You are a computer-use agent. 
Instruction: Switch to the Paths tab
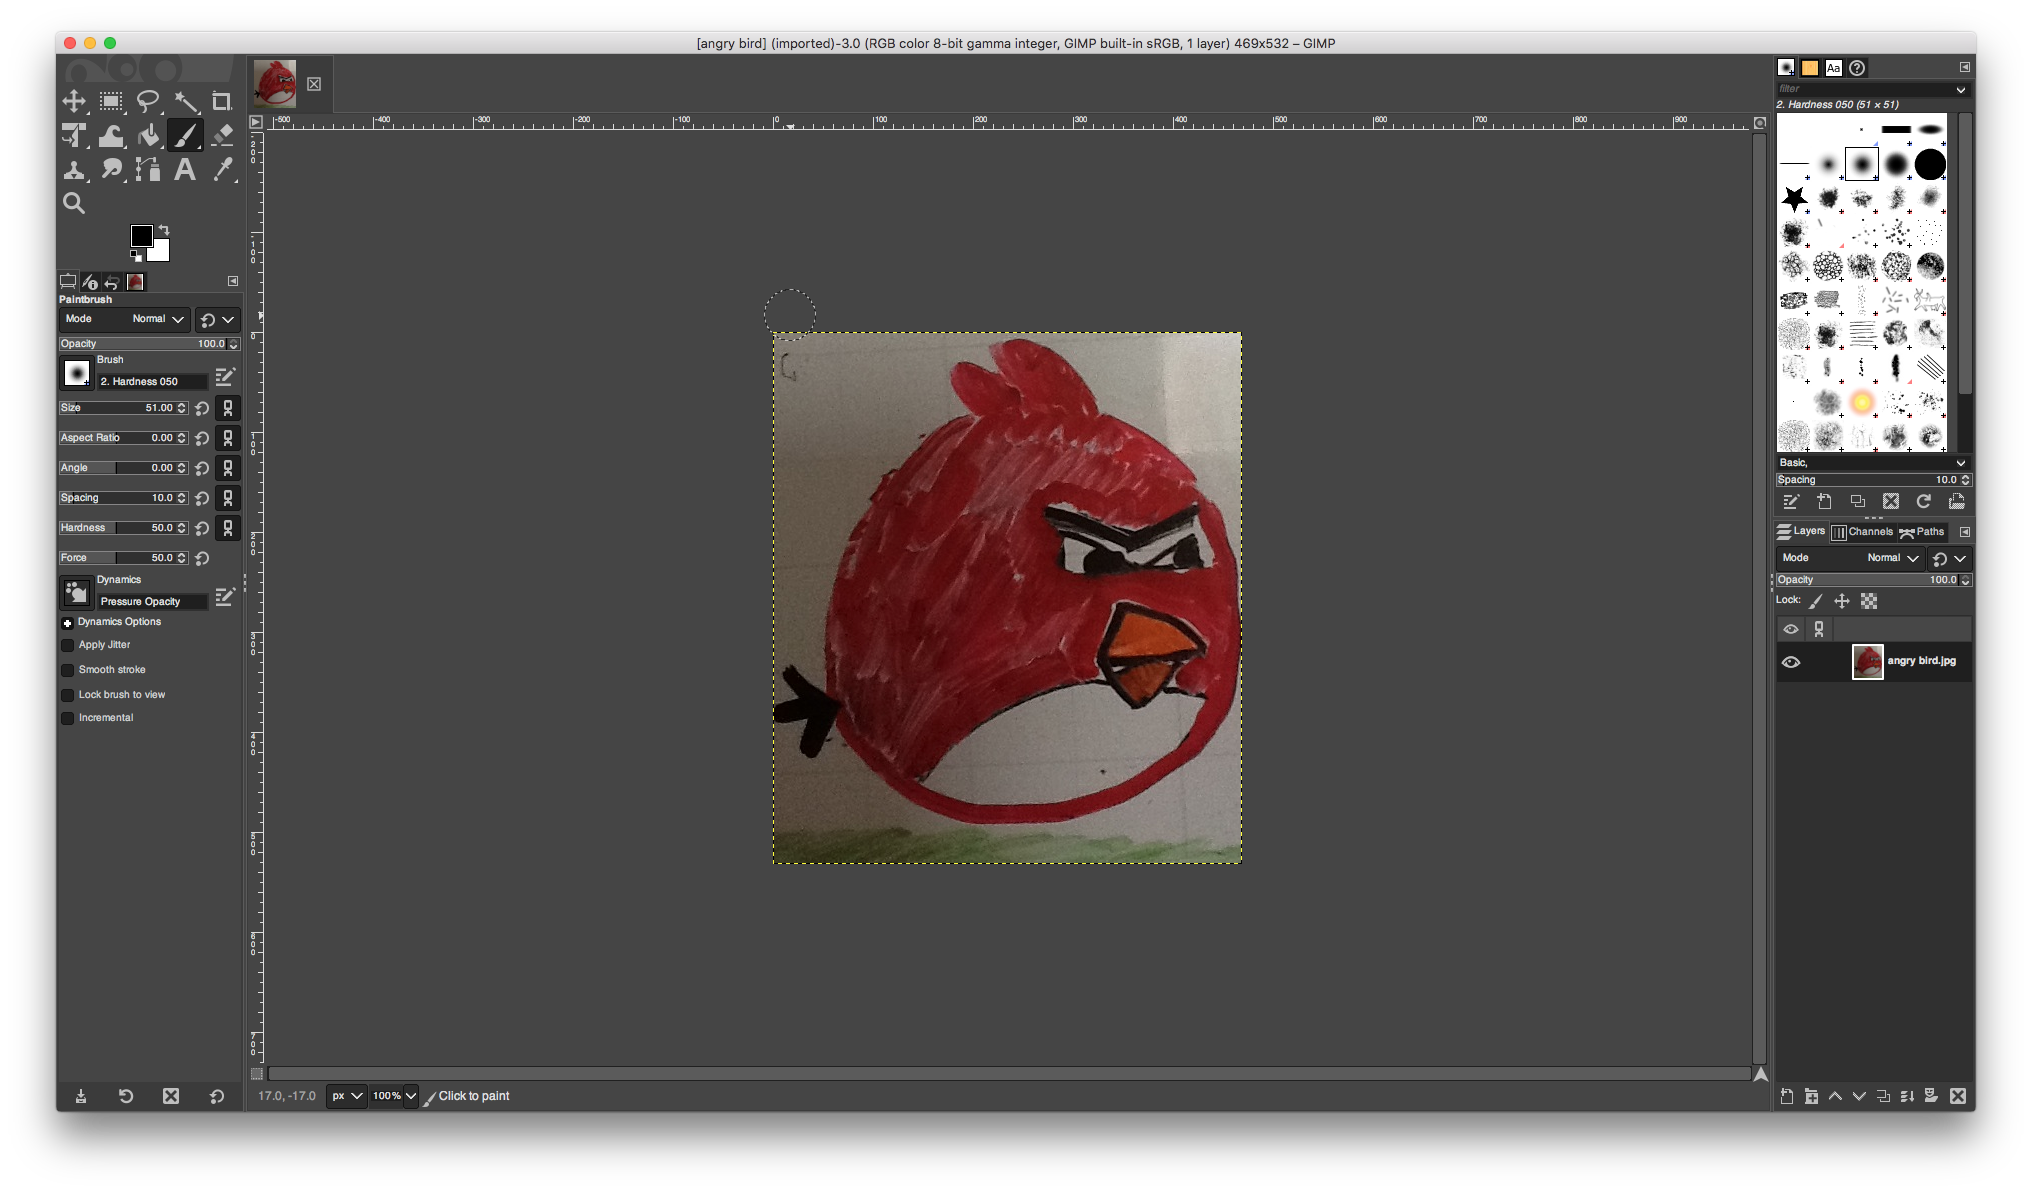point(1922,532)
